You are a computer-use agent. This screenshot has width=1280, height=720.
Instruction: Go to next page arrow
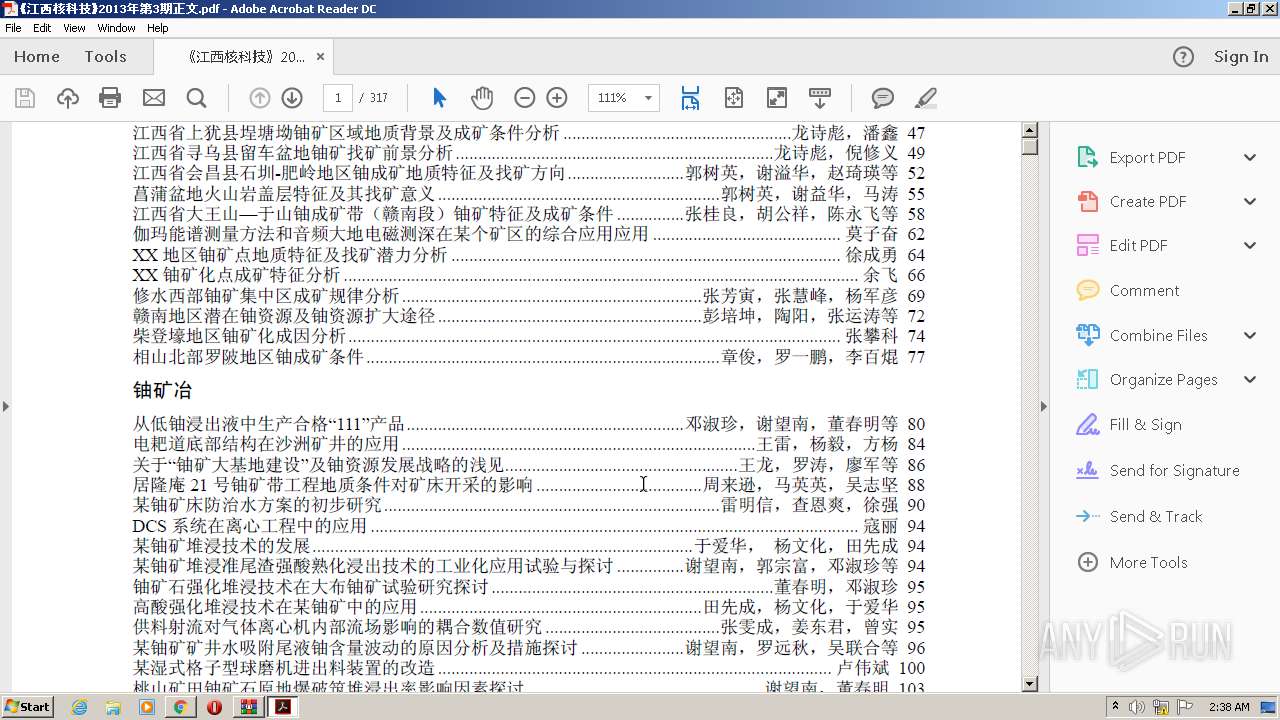click(x=292, y=98)
